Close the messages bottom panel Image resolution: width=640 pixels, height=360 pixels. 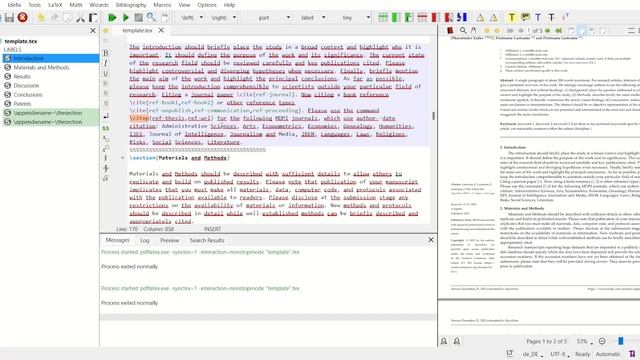[431, 240]
